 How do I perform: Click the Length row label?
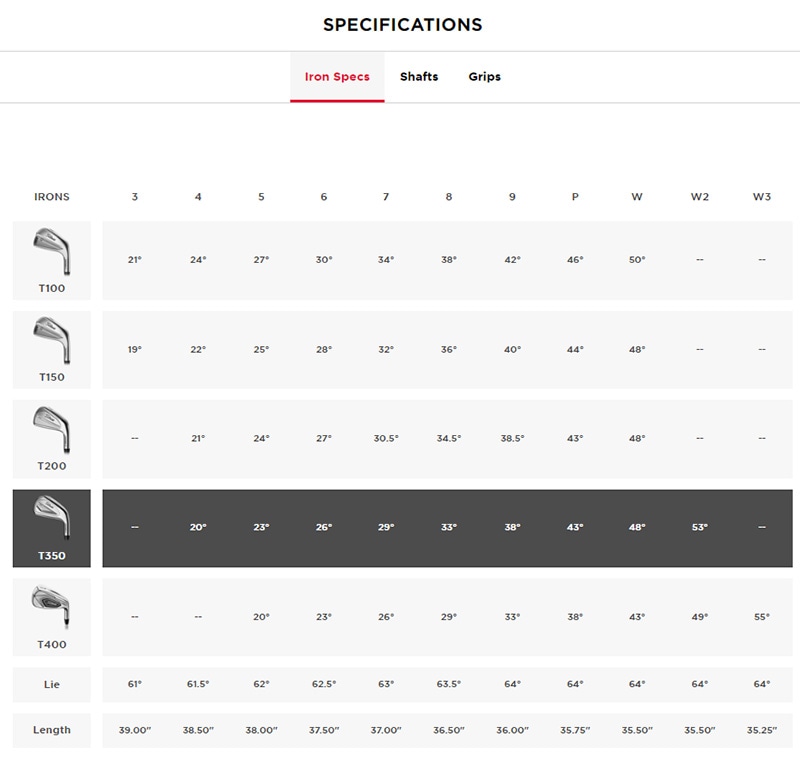(52, 730)
